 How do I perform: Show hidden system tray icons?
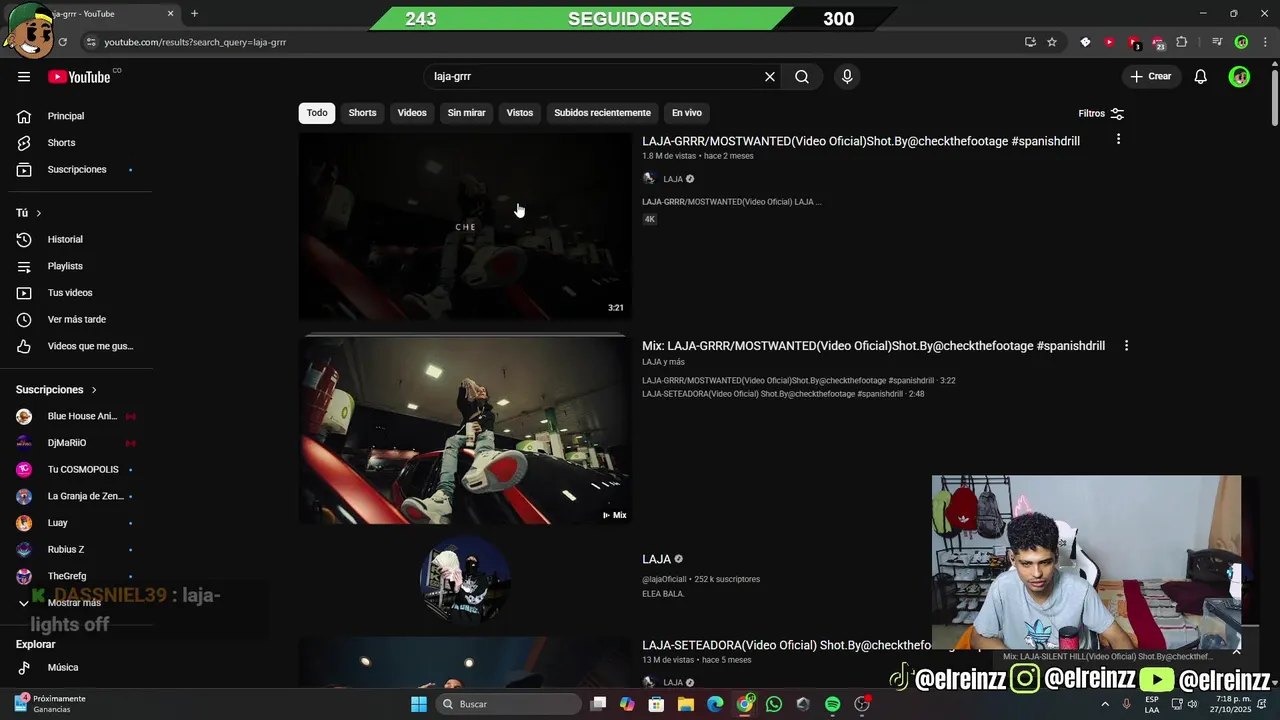pos(1105,704)
